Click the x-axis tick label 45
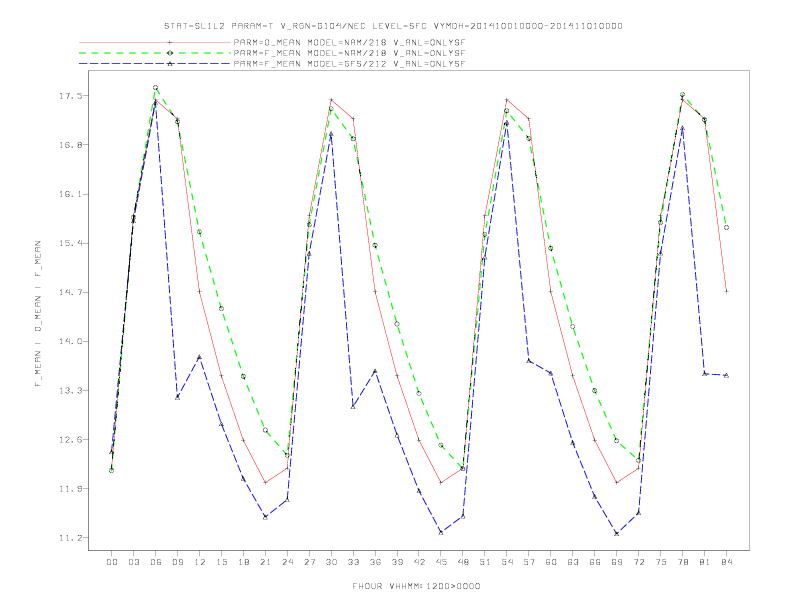This screenshot has width=792, height=612. point(441,562)
